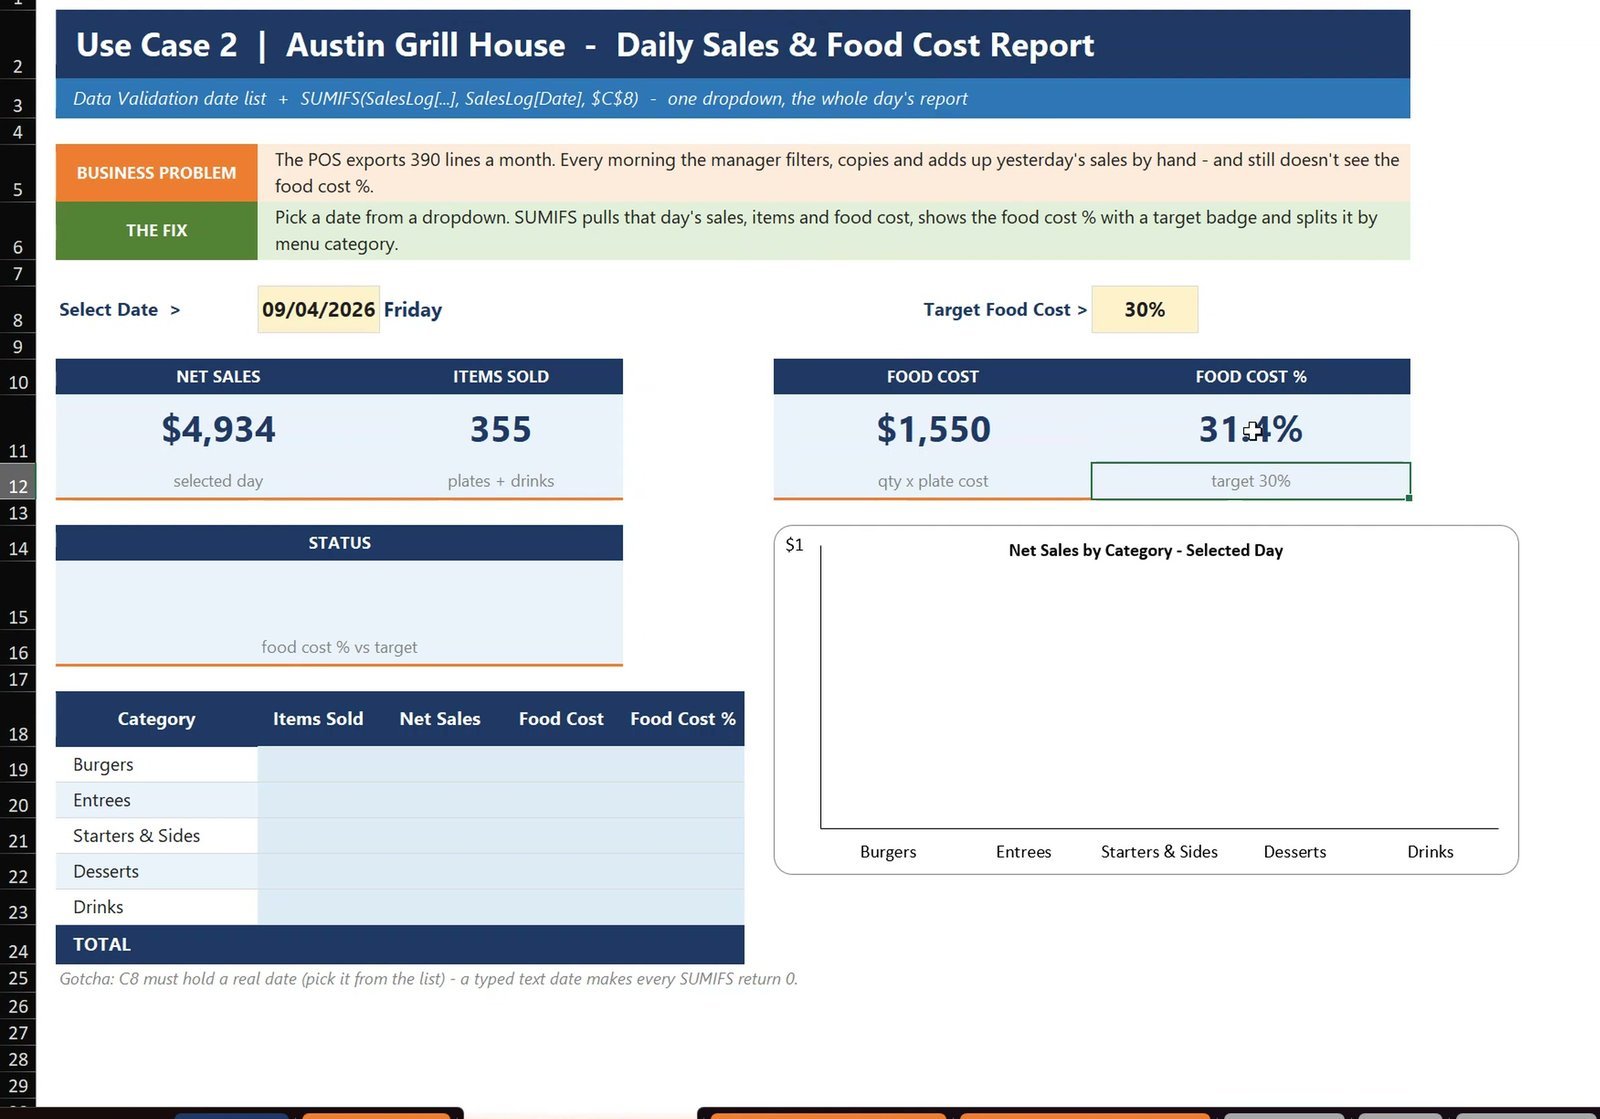Click the Friday weekday cell

(413, 310)
